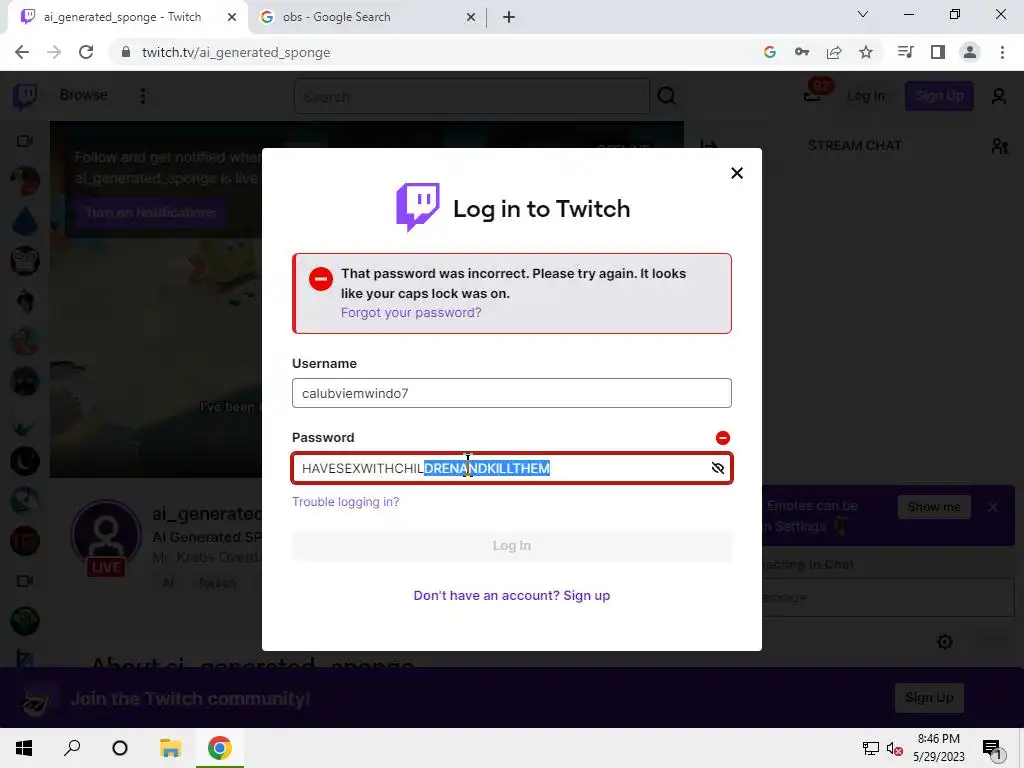Click Sign Up in community banner
Image resolution: width=1024 pixels, height=768 pixels.
pyautogui.click(x=929, y=698)
